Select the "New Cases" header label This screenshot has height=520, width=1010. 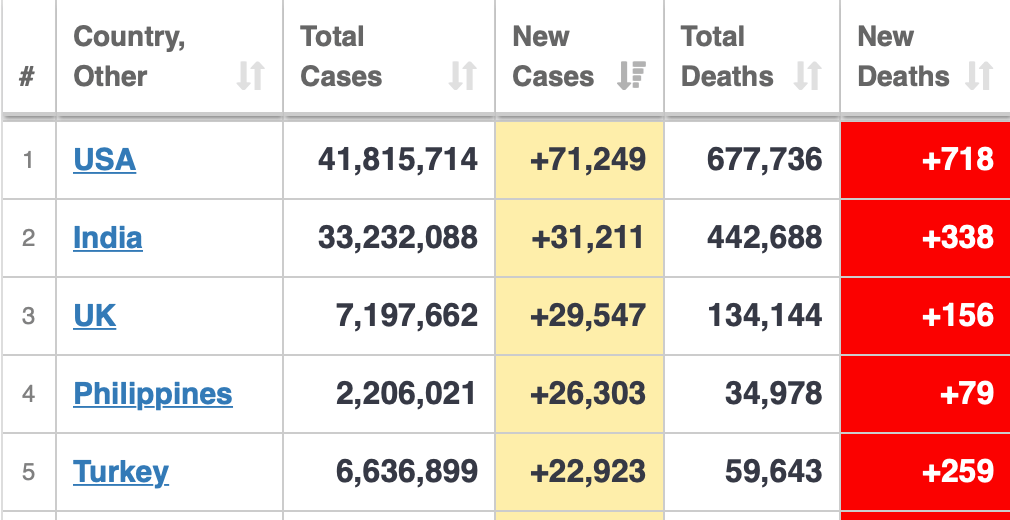[x=553, y=57]
